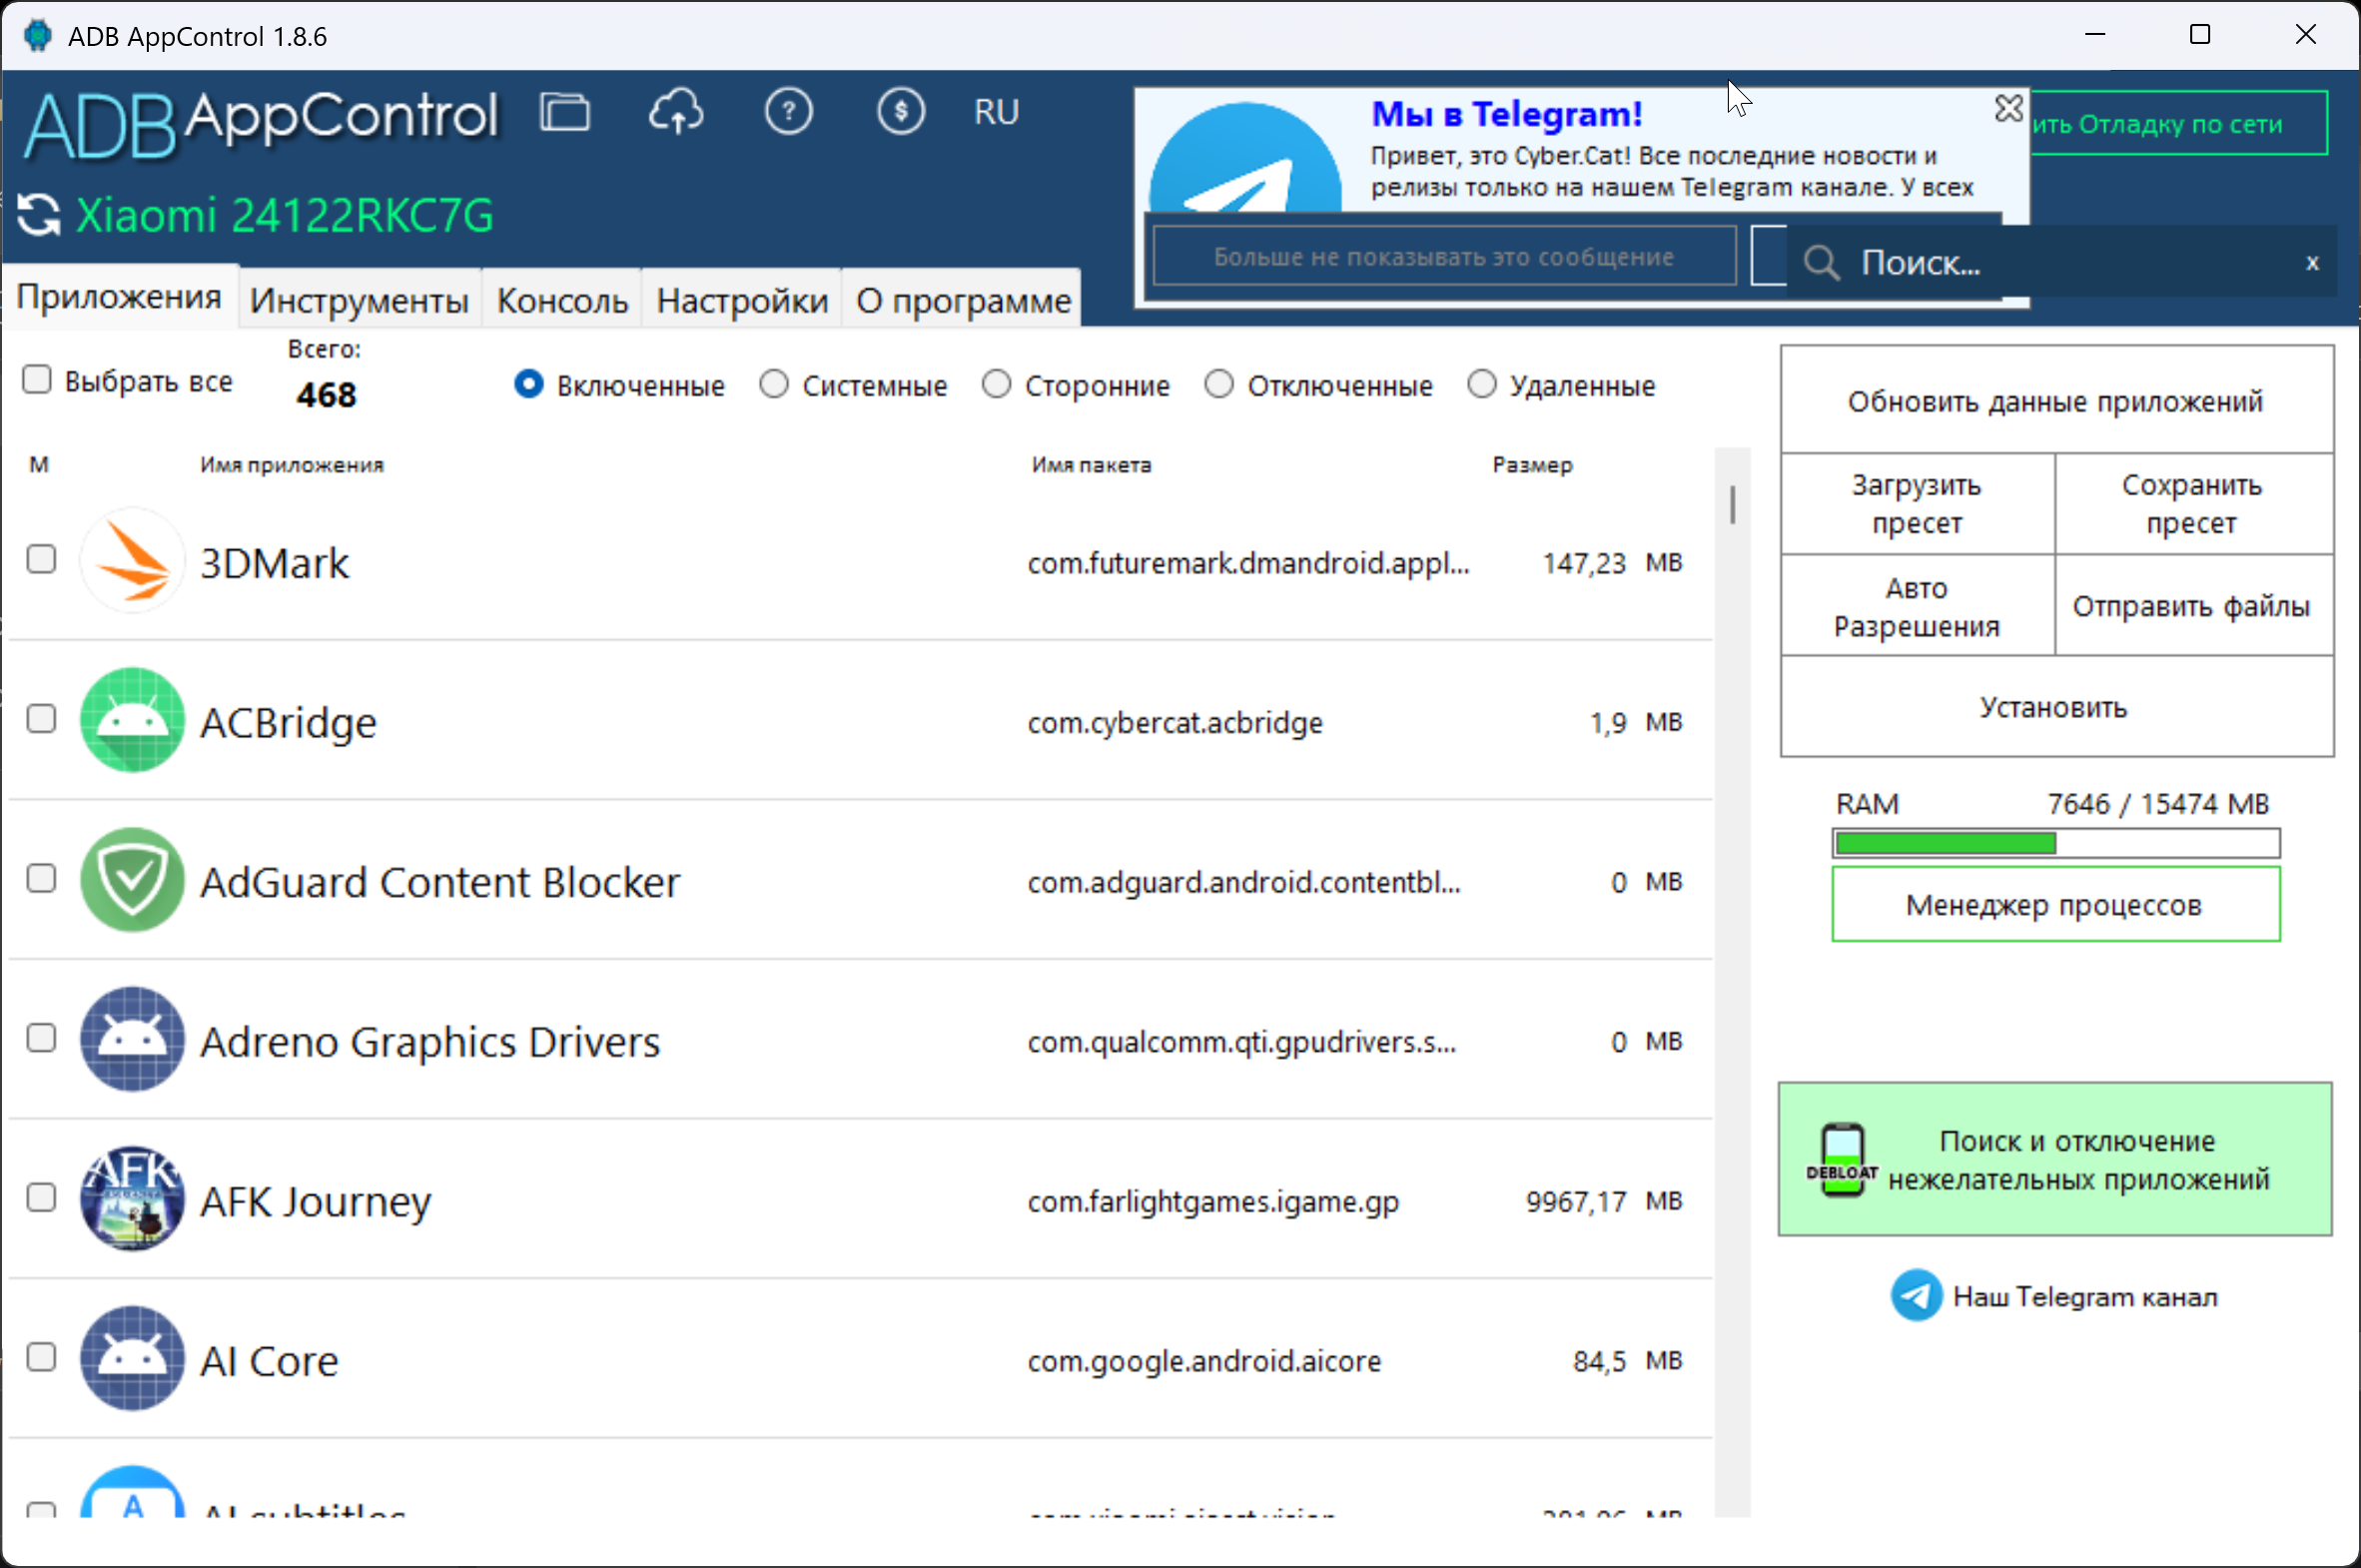Click the donate dollar icon

coord(900,111)
